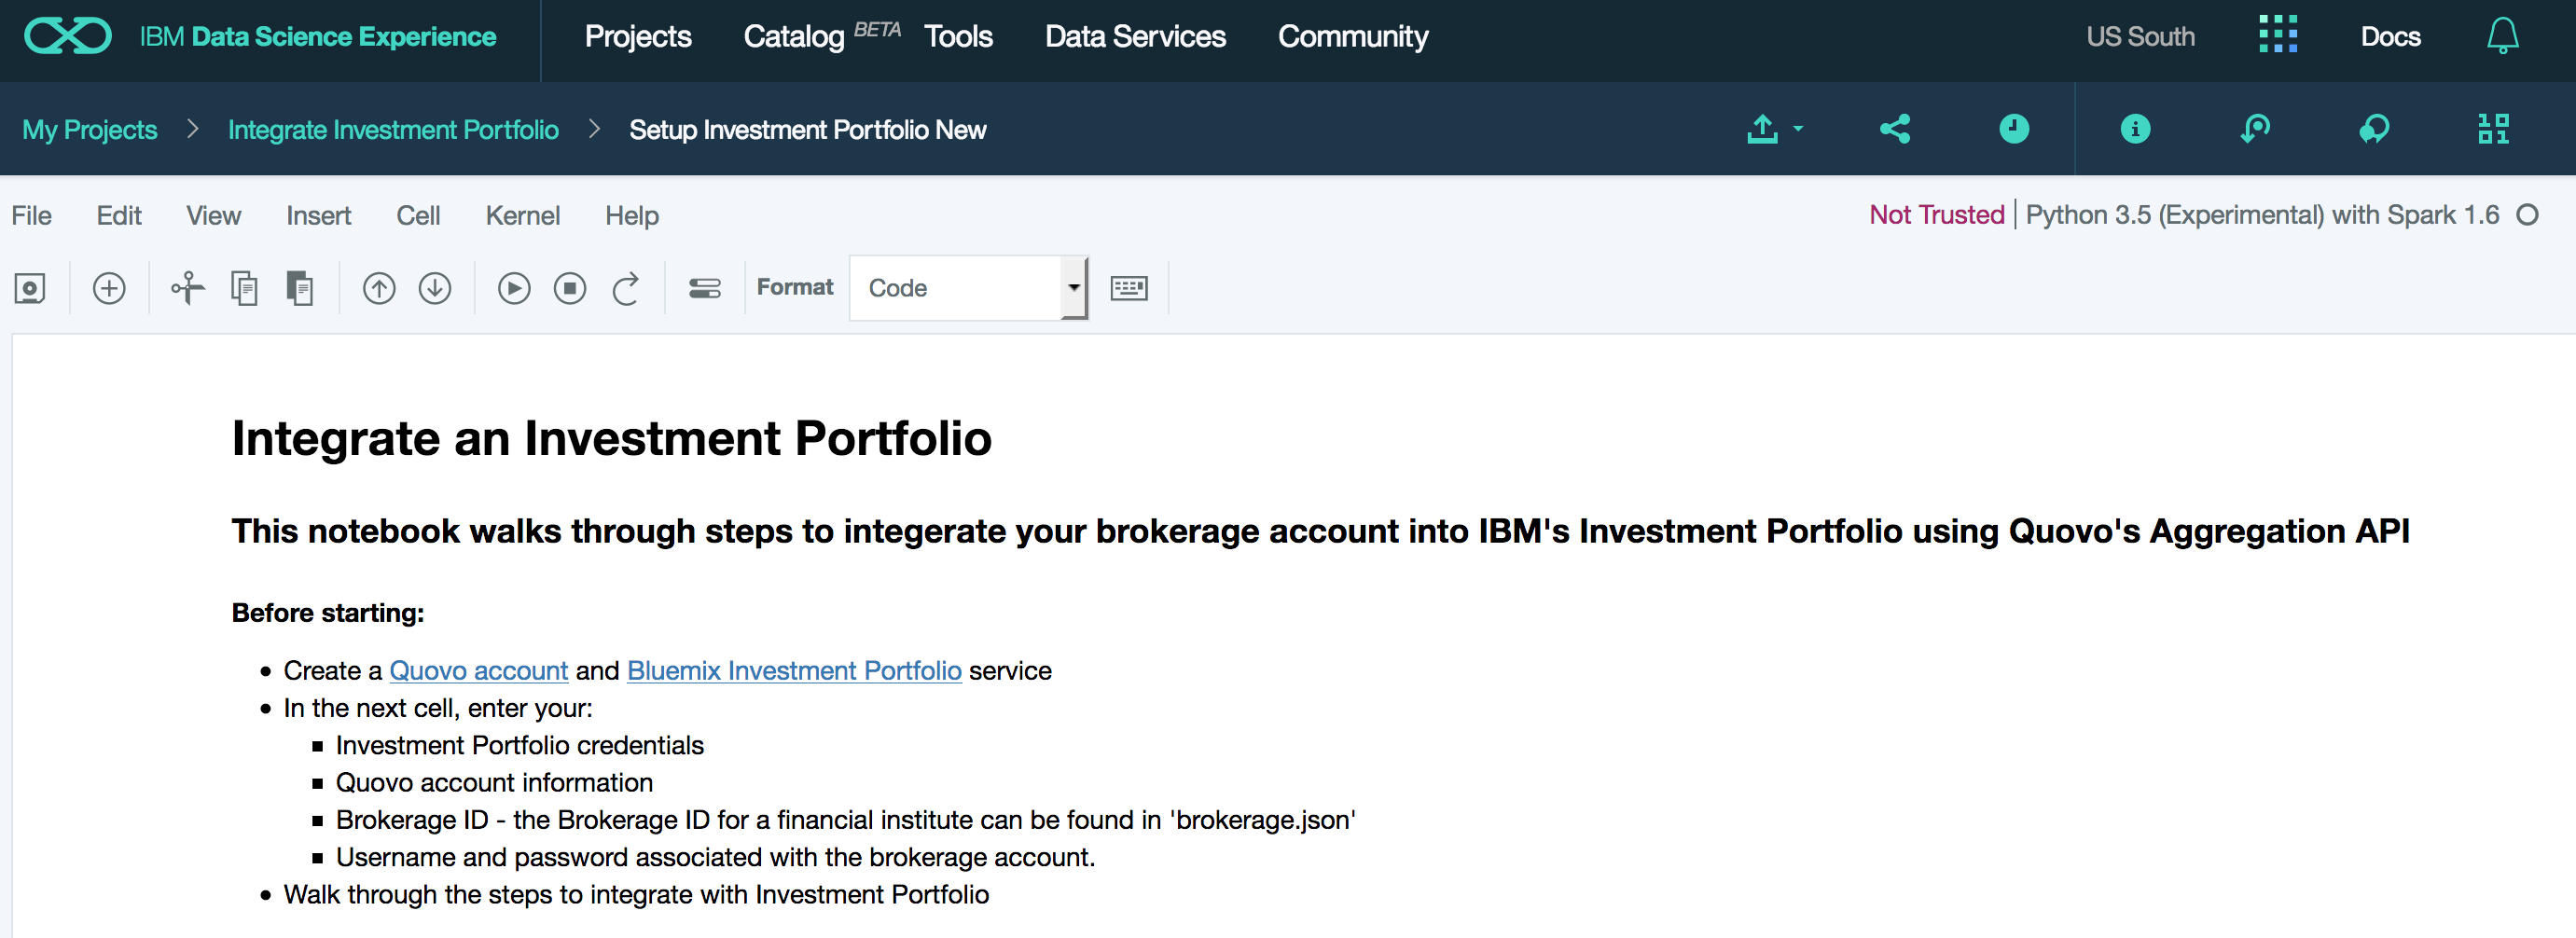Open the community bookmarks icon with squares
The width and height of the screenshot is (2576, 938).
[2493, 129]
